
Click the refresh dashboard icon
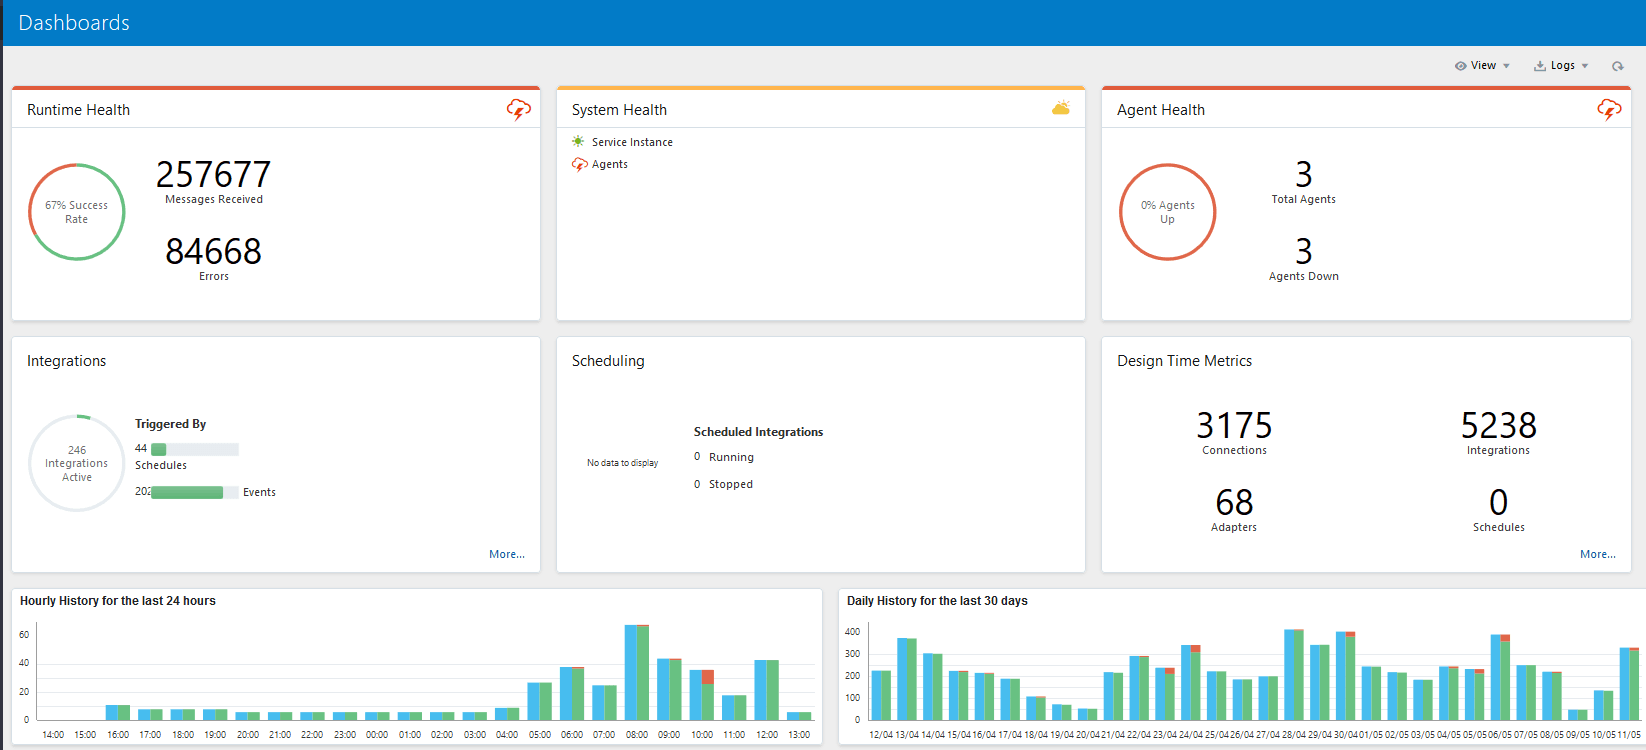(1617, 66)
